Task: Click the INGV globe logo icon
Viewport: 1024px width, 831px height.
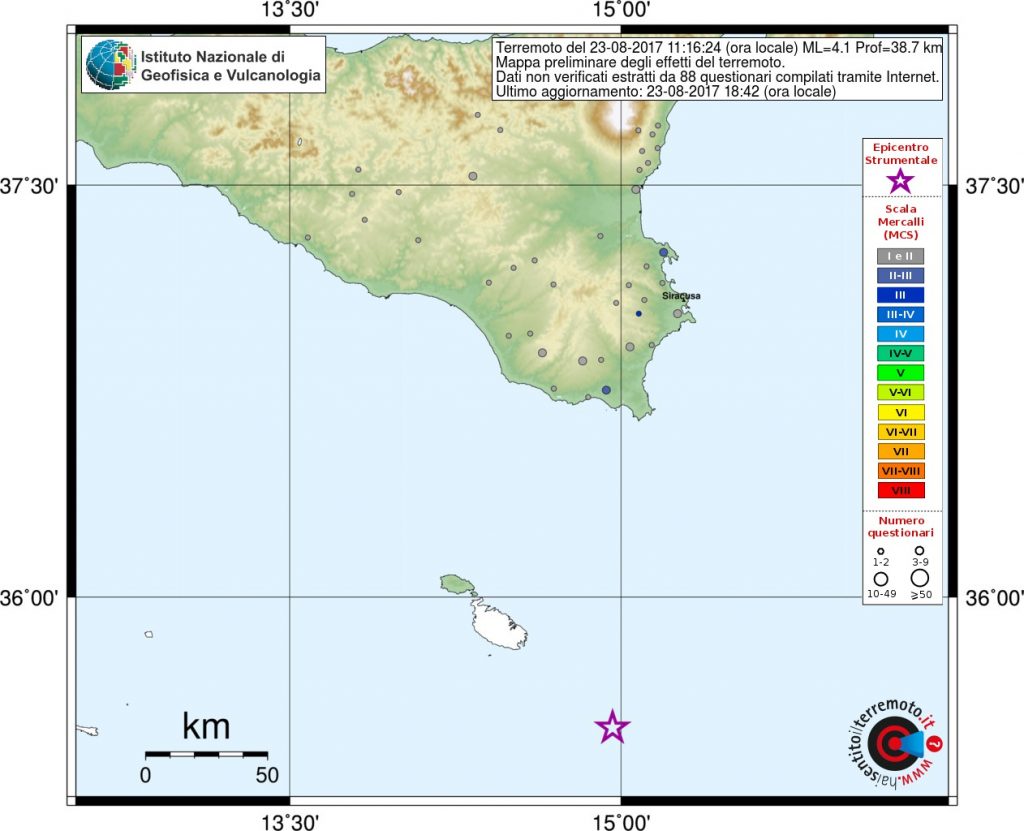Action: [108, 65]
